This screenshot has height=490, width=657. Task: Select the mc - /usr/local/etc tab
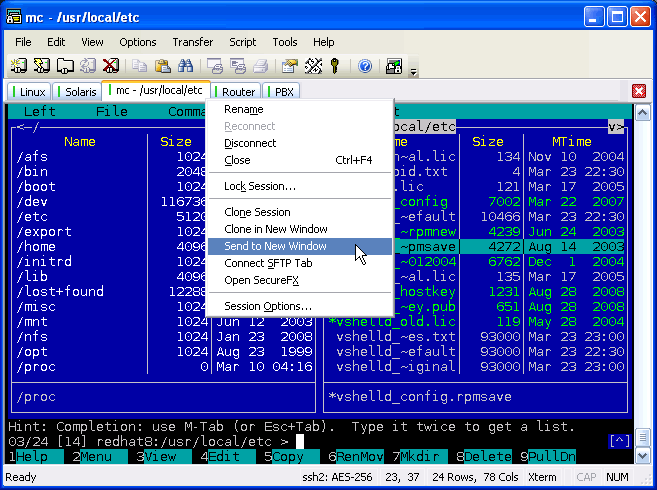click(156, 90)
